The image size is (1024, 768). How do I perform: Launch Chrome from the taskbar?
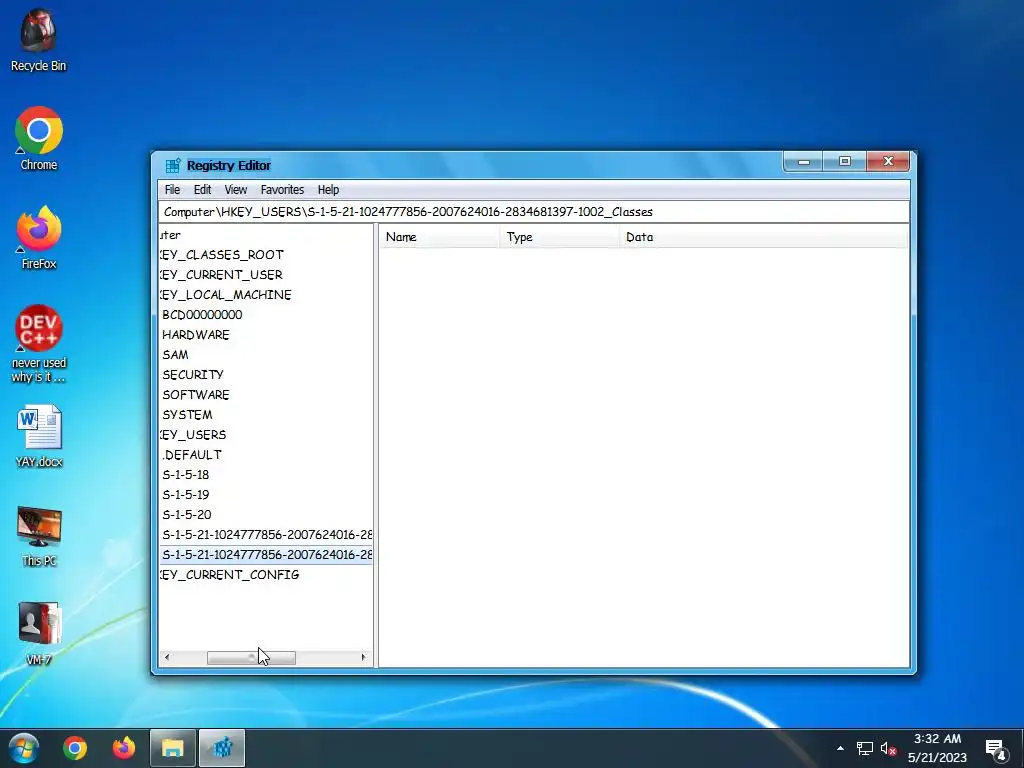pos(74,748)
